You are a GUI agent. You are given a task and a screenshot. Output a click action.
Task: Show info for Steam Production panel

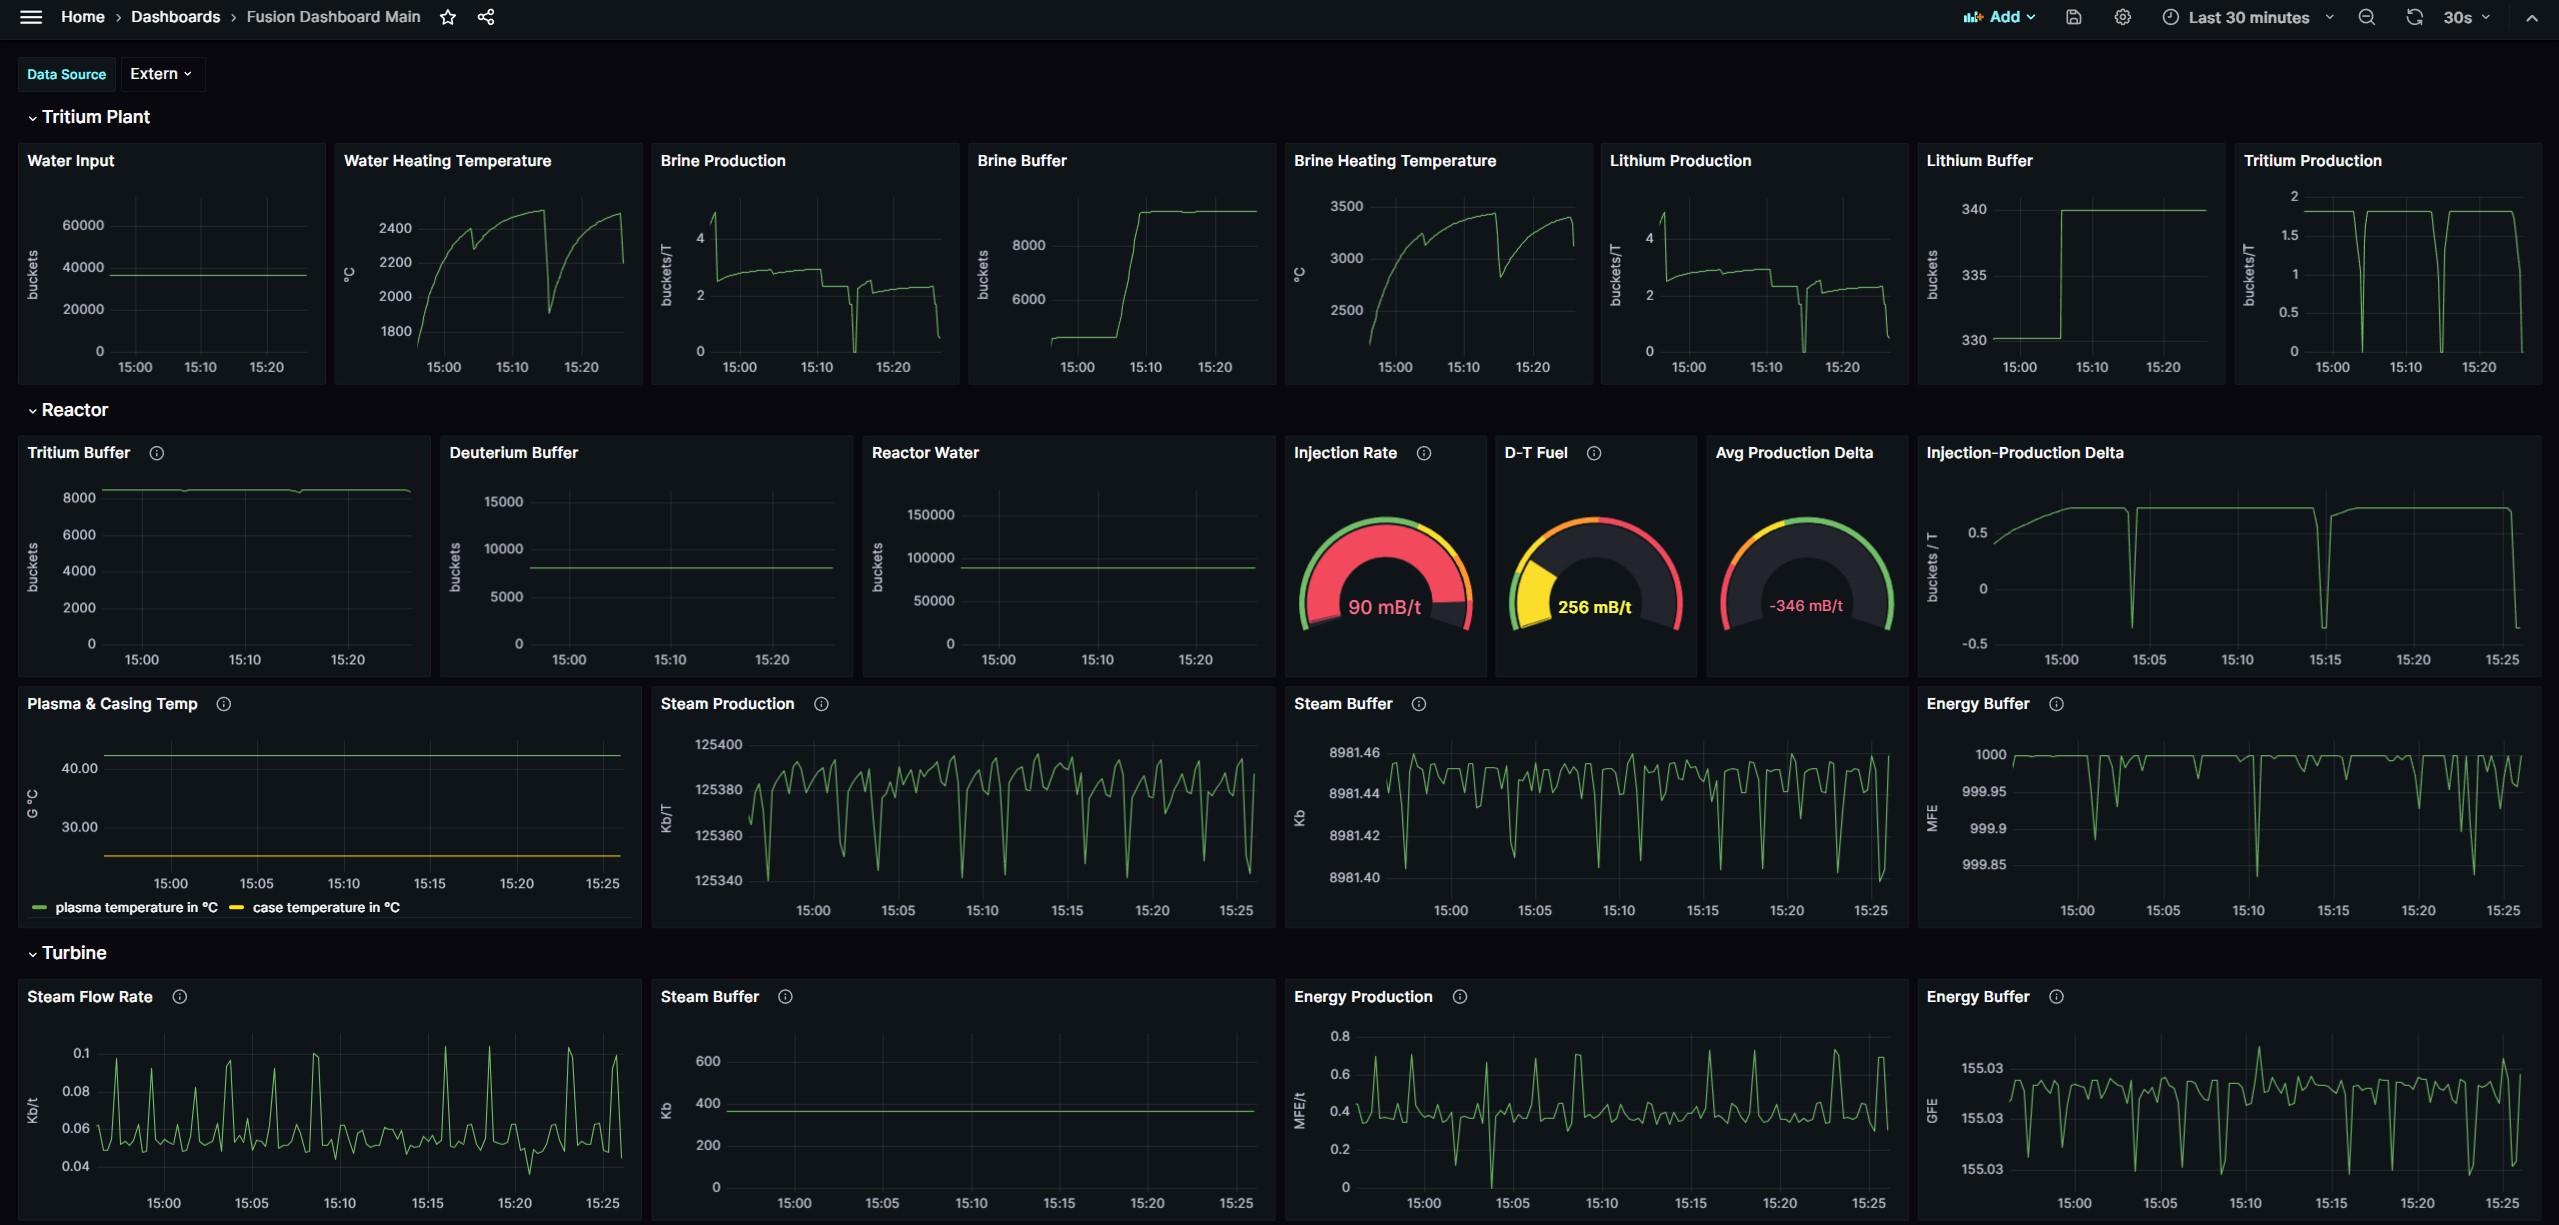(x=821, y=704)
